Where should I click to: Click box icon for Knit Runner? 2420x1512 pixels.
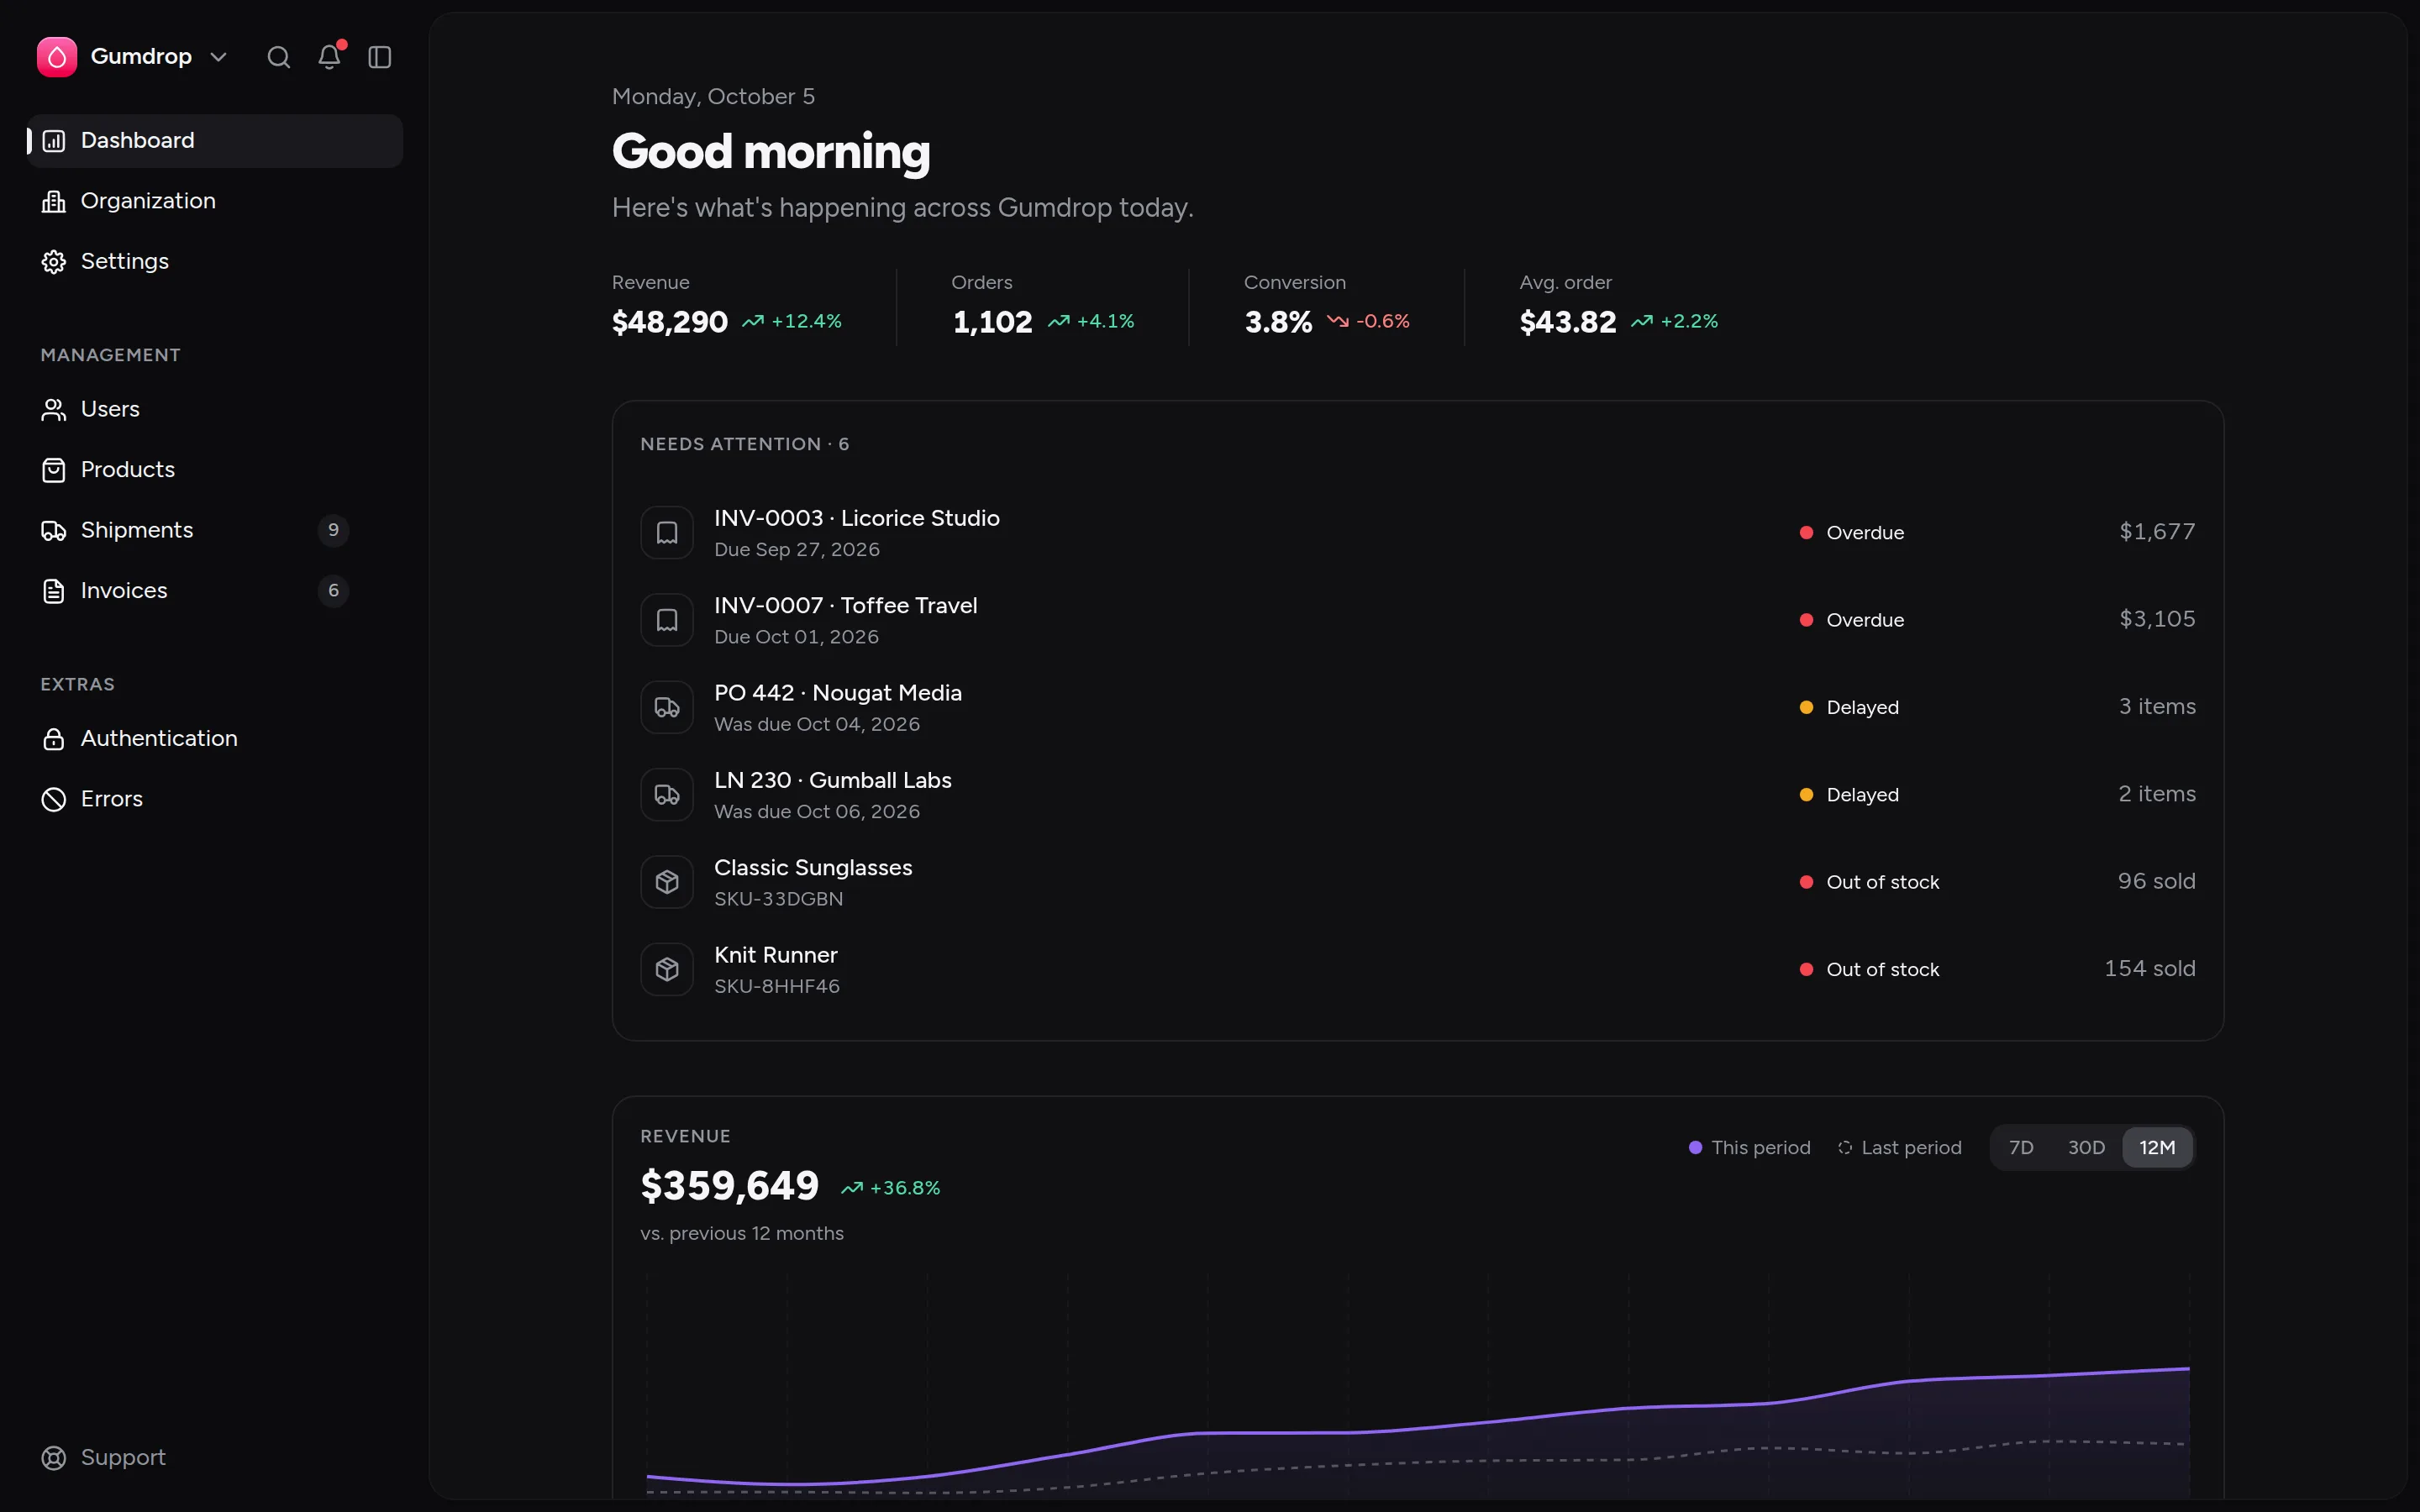pos(667,970)
